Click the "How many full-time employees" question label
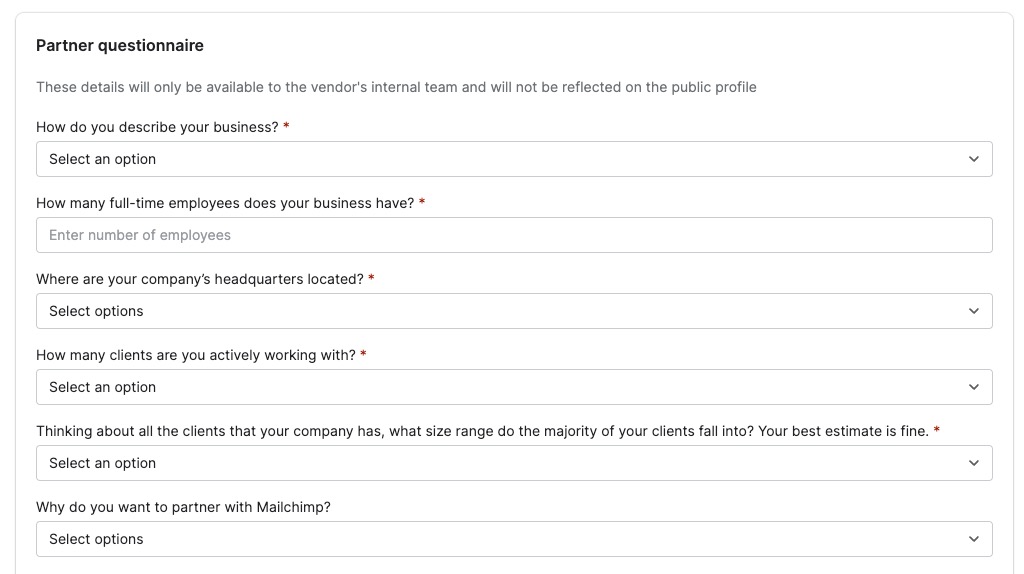The height and width of the screenshot is (574, 1024). [225, 203]
